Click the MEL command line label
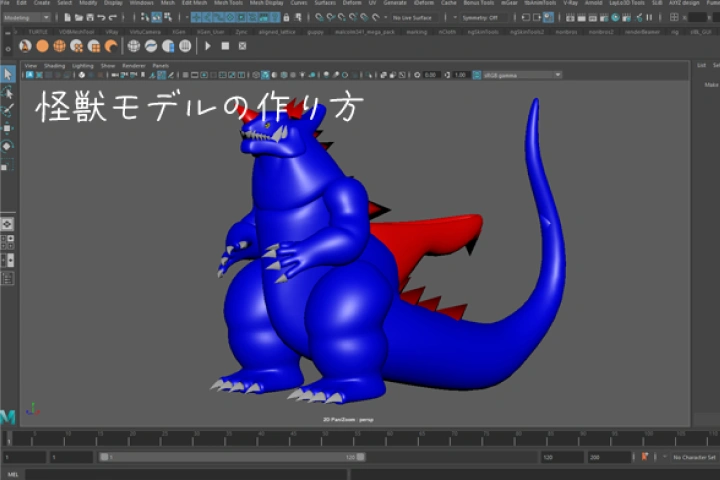 [x=13, y=474]
